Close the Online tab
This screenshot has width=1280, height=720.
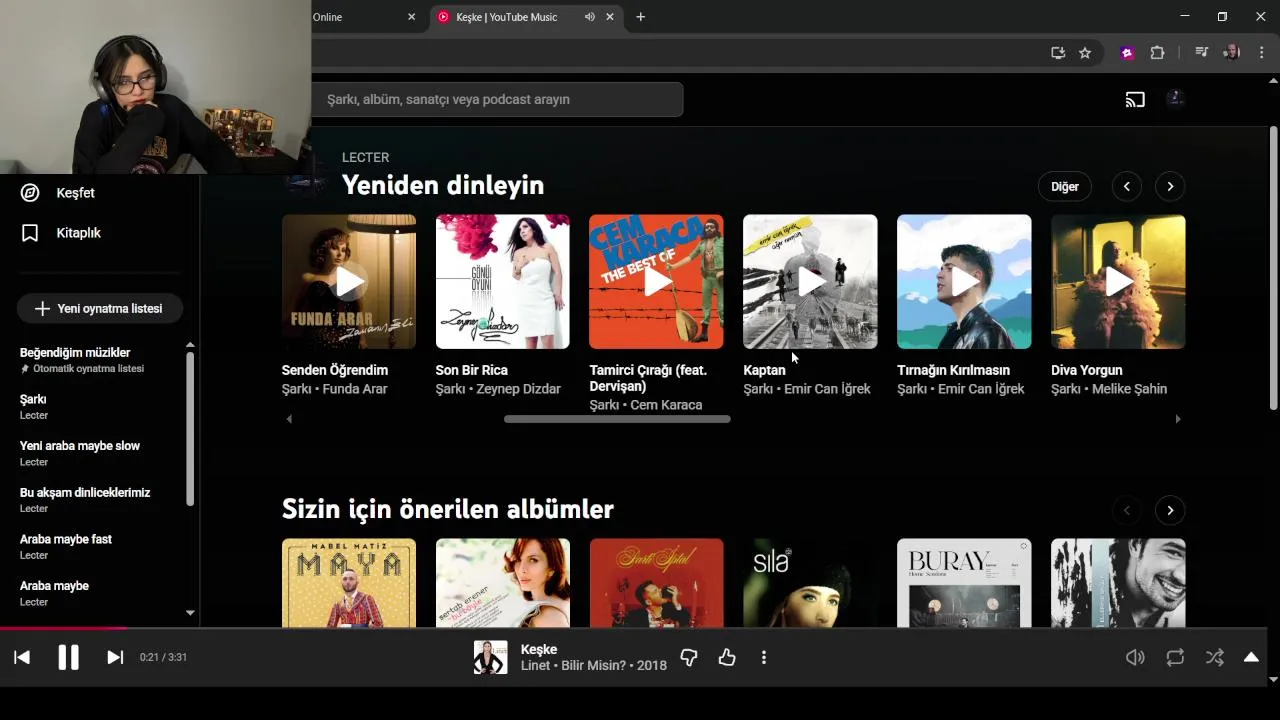pos(411,17)
